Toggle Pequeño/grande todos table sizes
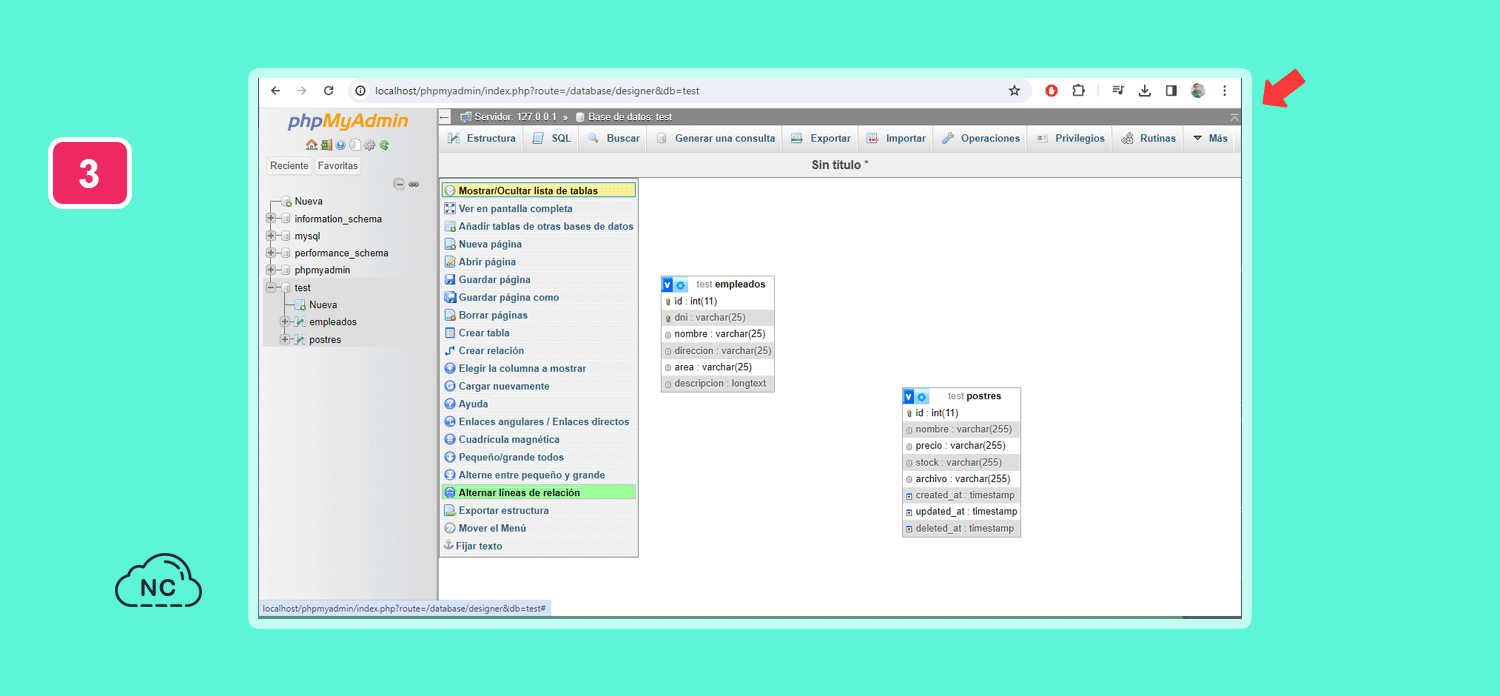 pyautogui.click(x=538, y=457)
